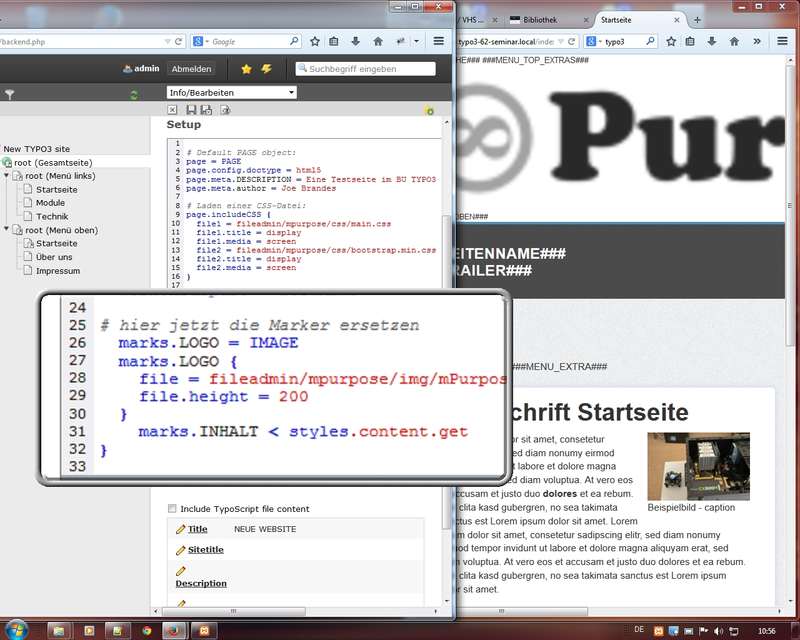The width and height of the screenshot is (800, 640).
Task: Open the Info/Bearbeiten dropdown
Action: 232,93
